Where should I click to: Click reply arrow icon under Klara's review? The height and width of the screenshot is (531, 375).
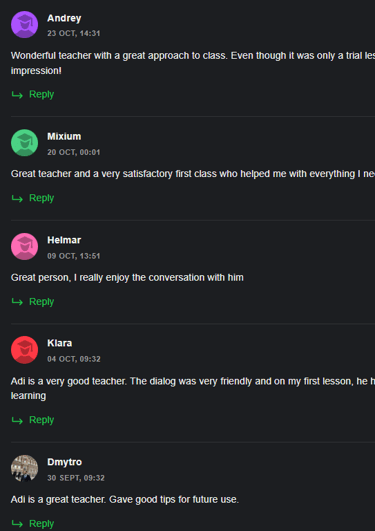click(17, 421)
